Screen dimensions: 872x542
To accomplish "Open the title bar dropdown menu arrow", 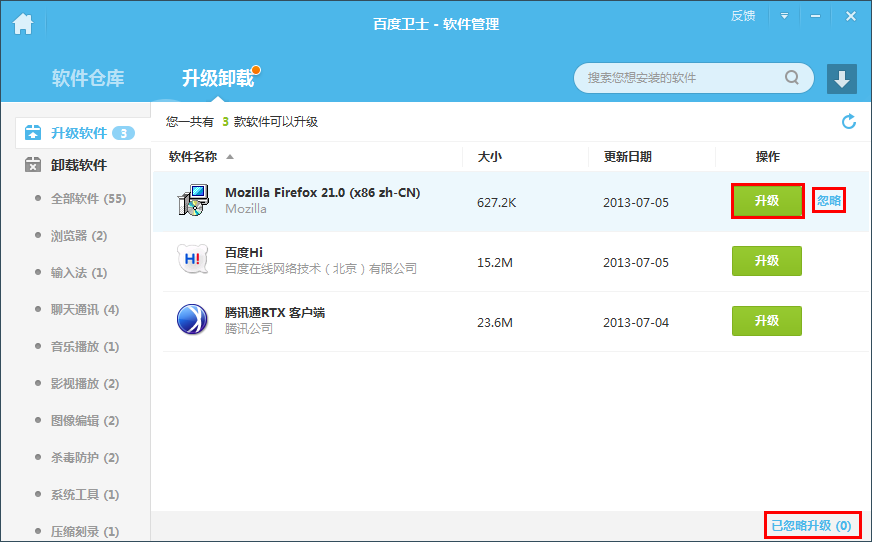I will coord(784,16).
